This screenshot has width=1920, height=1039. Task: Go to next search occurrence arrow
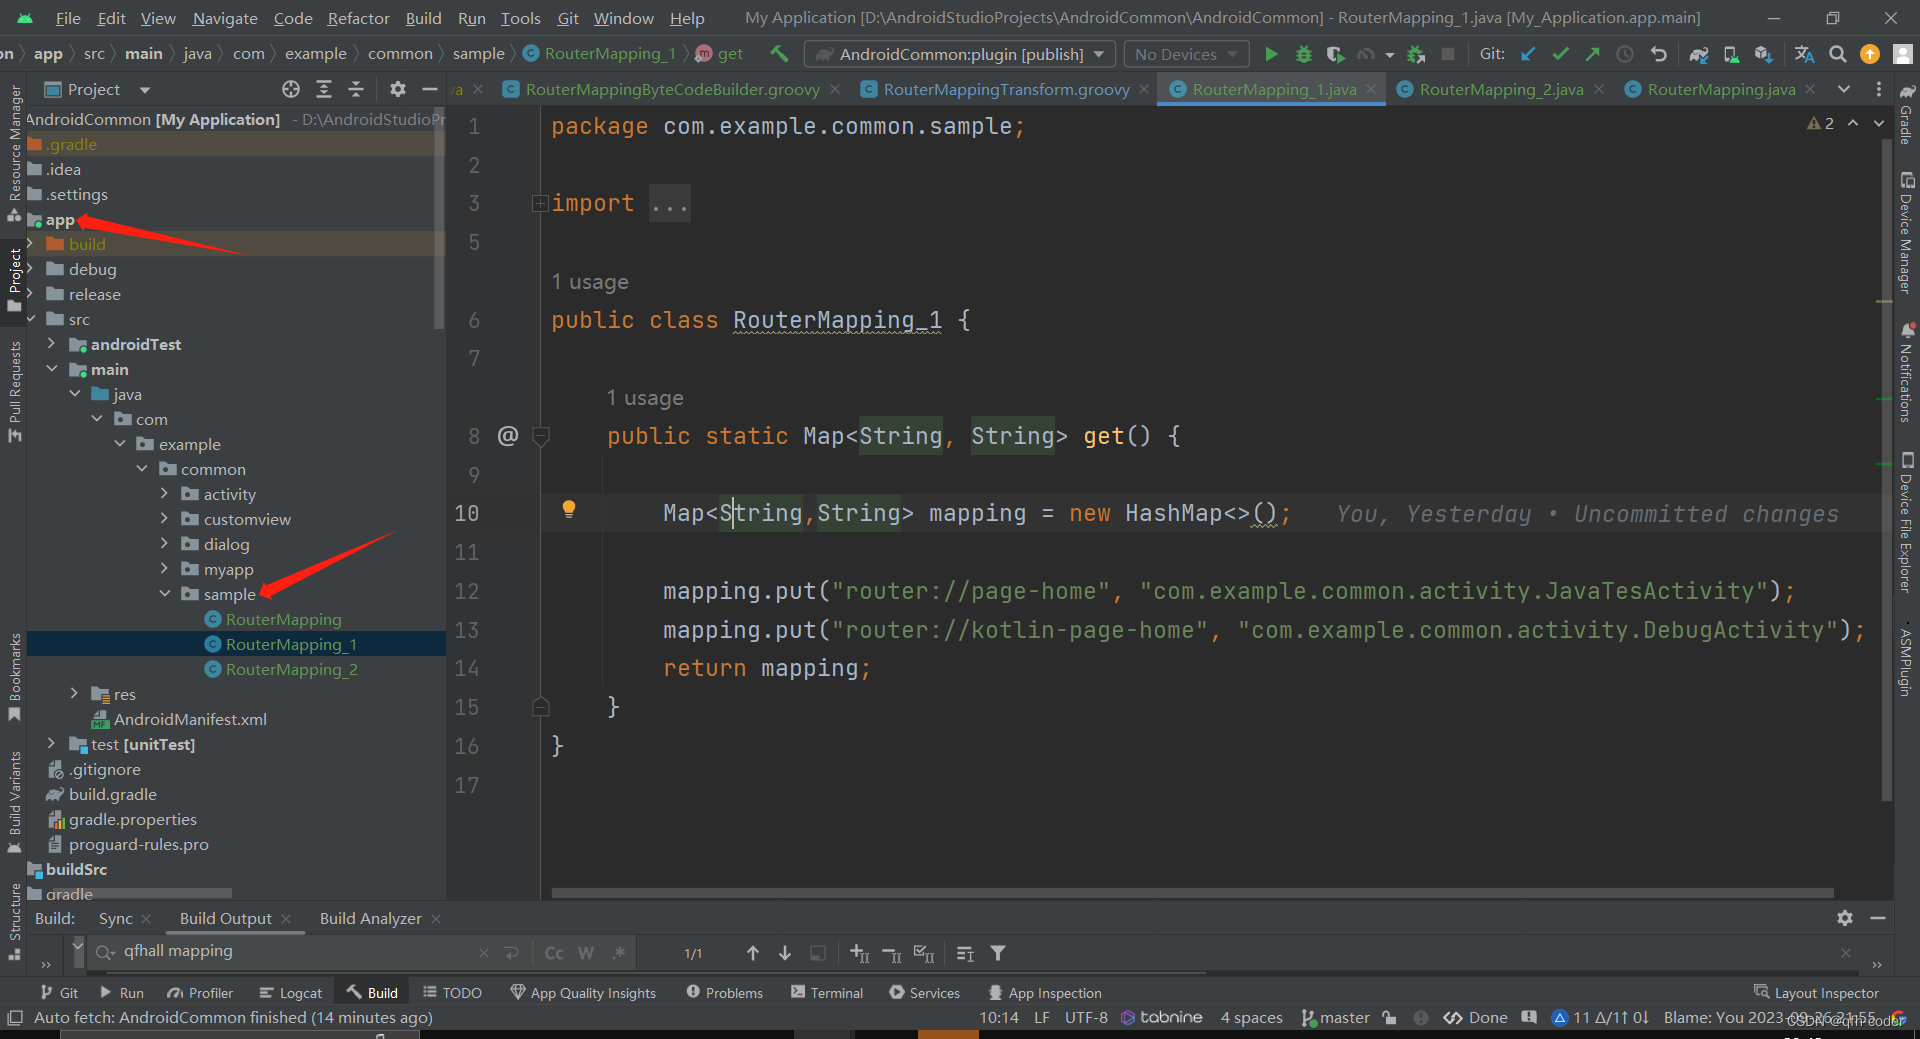(x=785, y=953)
